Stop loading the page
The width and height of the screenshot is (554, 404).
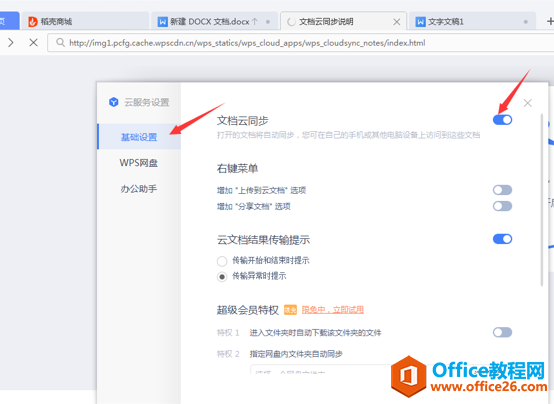coord(33,43)
